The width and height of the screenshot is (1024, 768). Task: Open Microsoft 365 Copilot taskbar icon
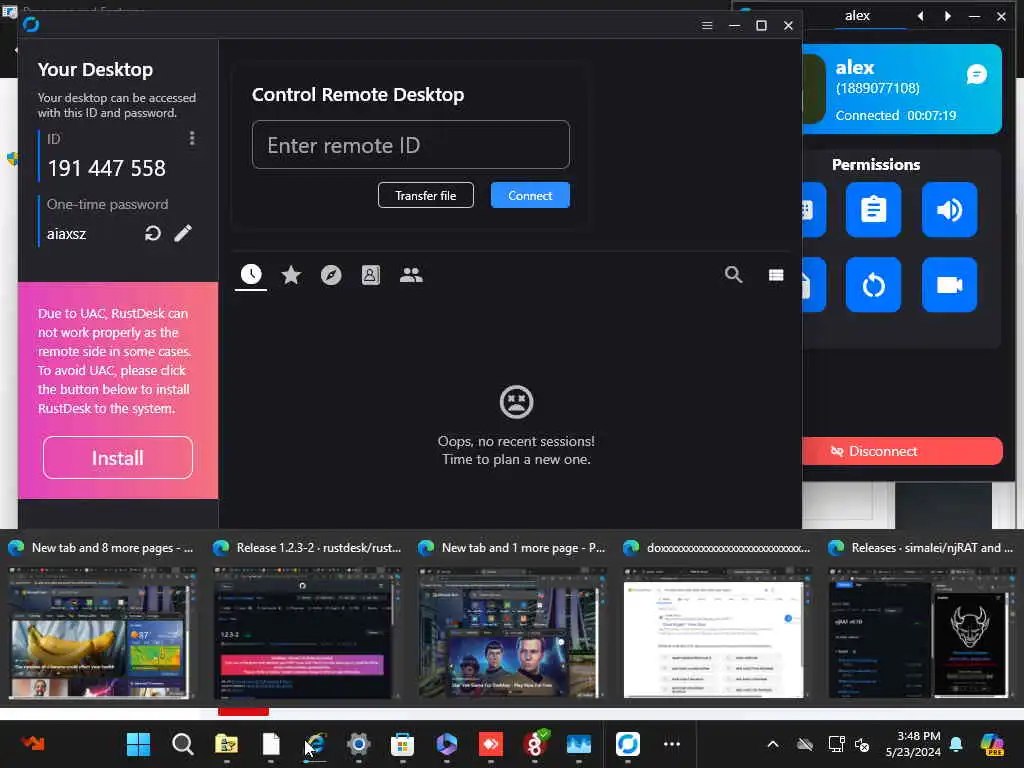click(447, 744)
